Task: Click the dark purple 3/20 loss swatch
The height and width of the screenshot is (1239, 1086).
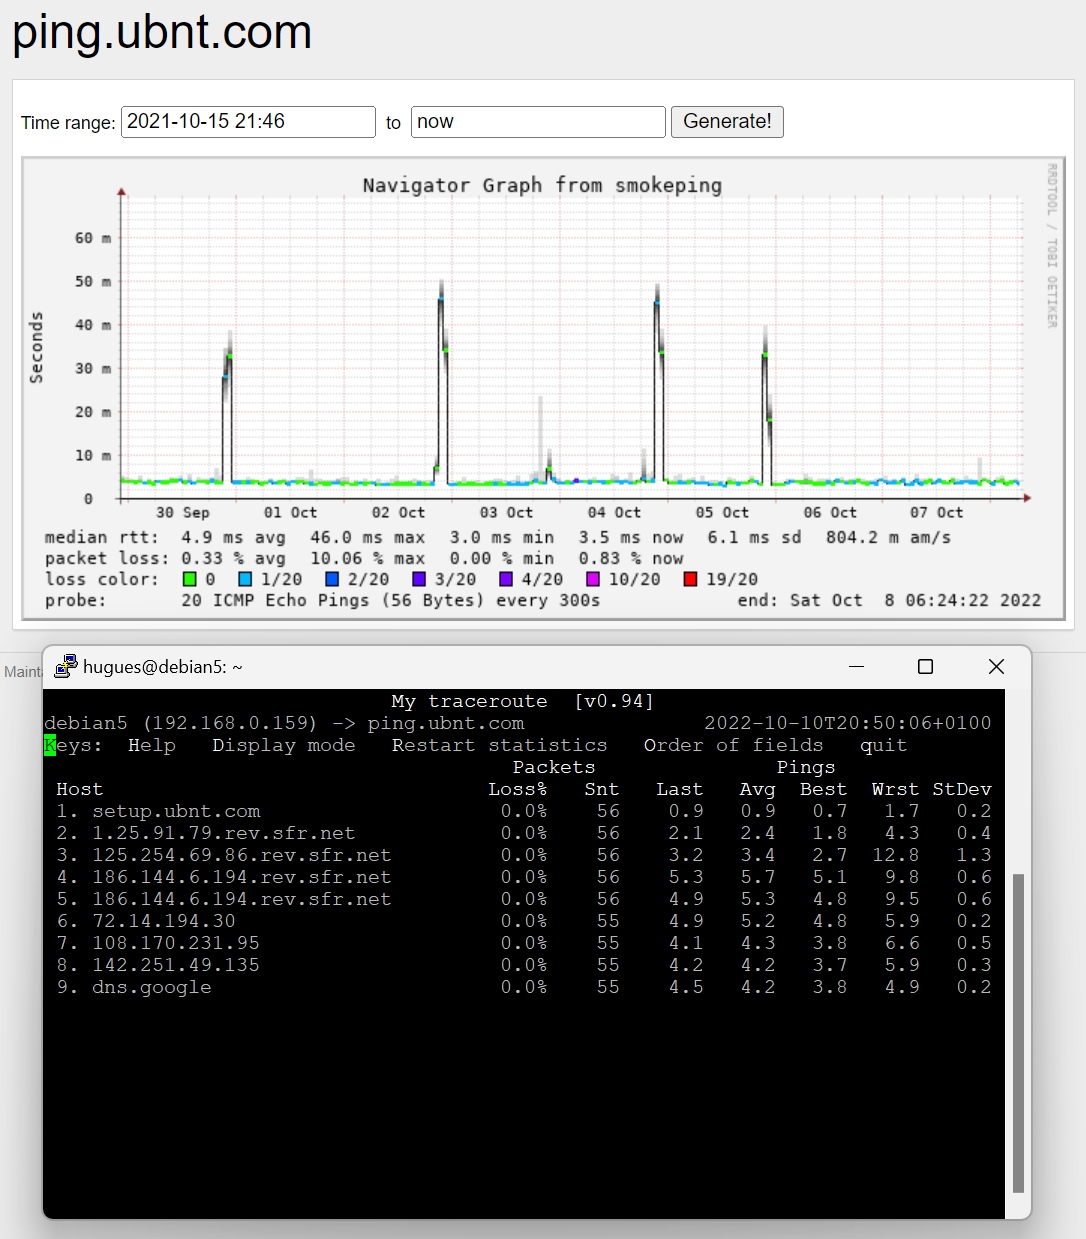Action: (419, 579)
